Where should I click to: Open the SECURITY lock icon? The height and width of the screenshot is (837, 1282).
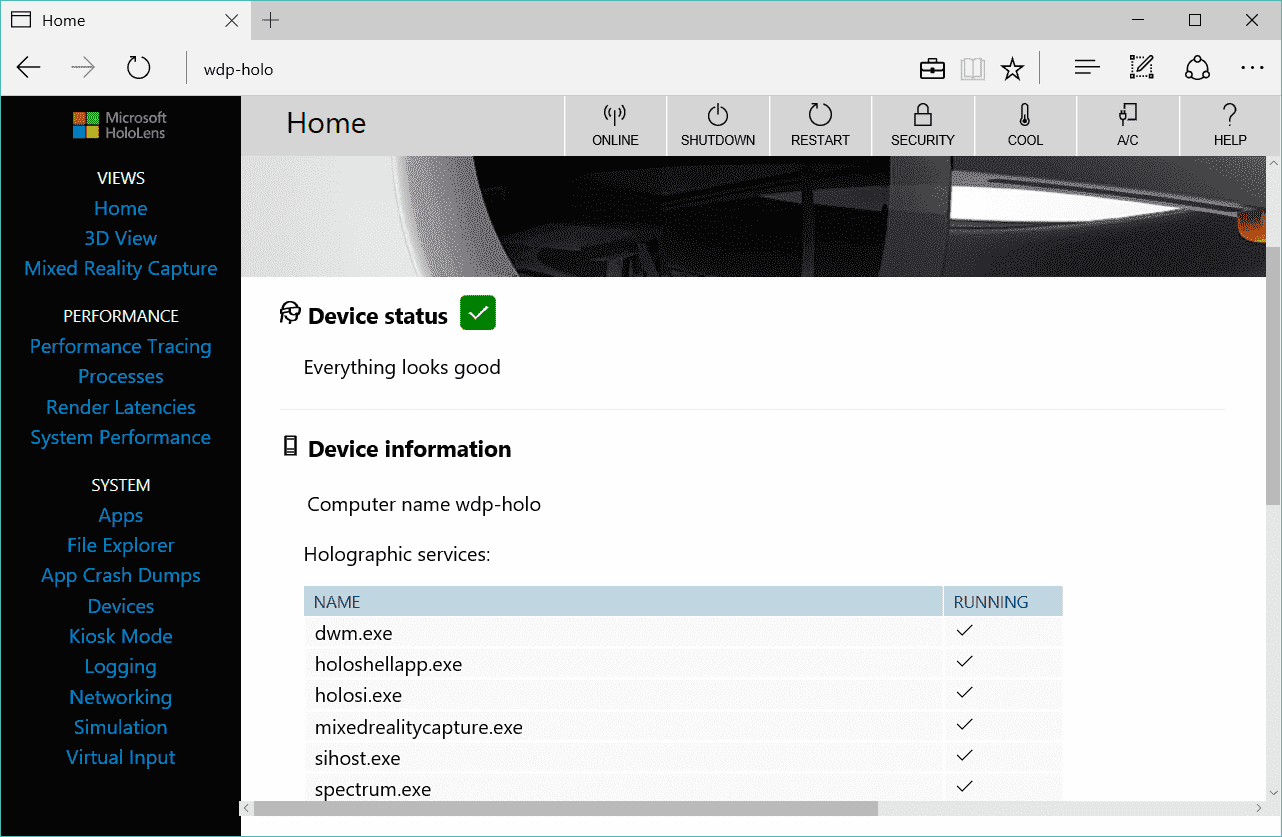point(923,114)
